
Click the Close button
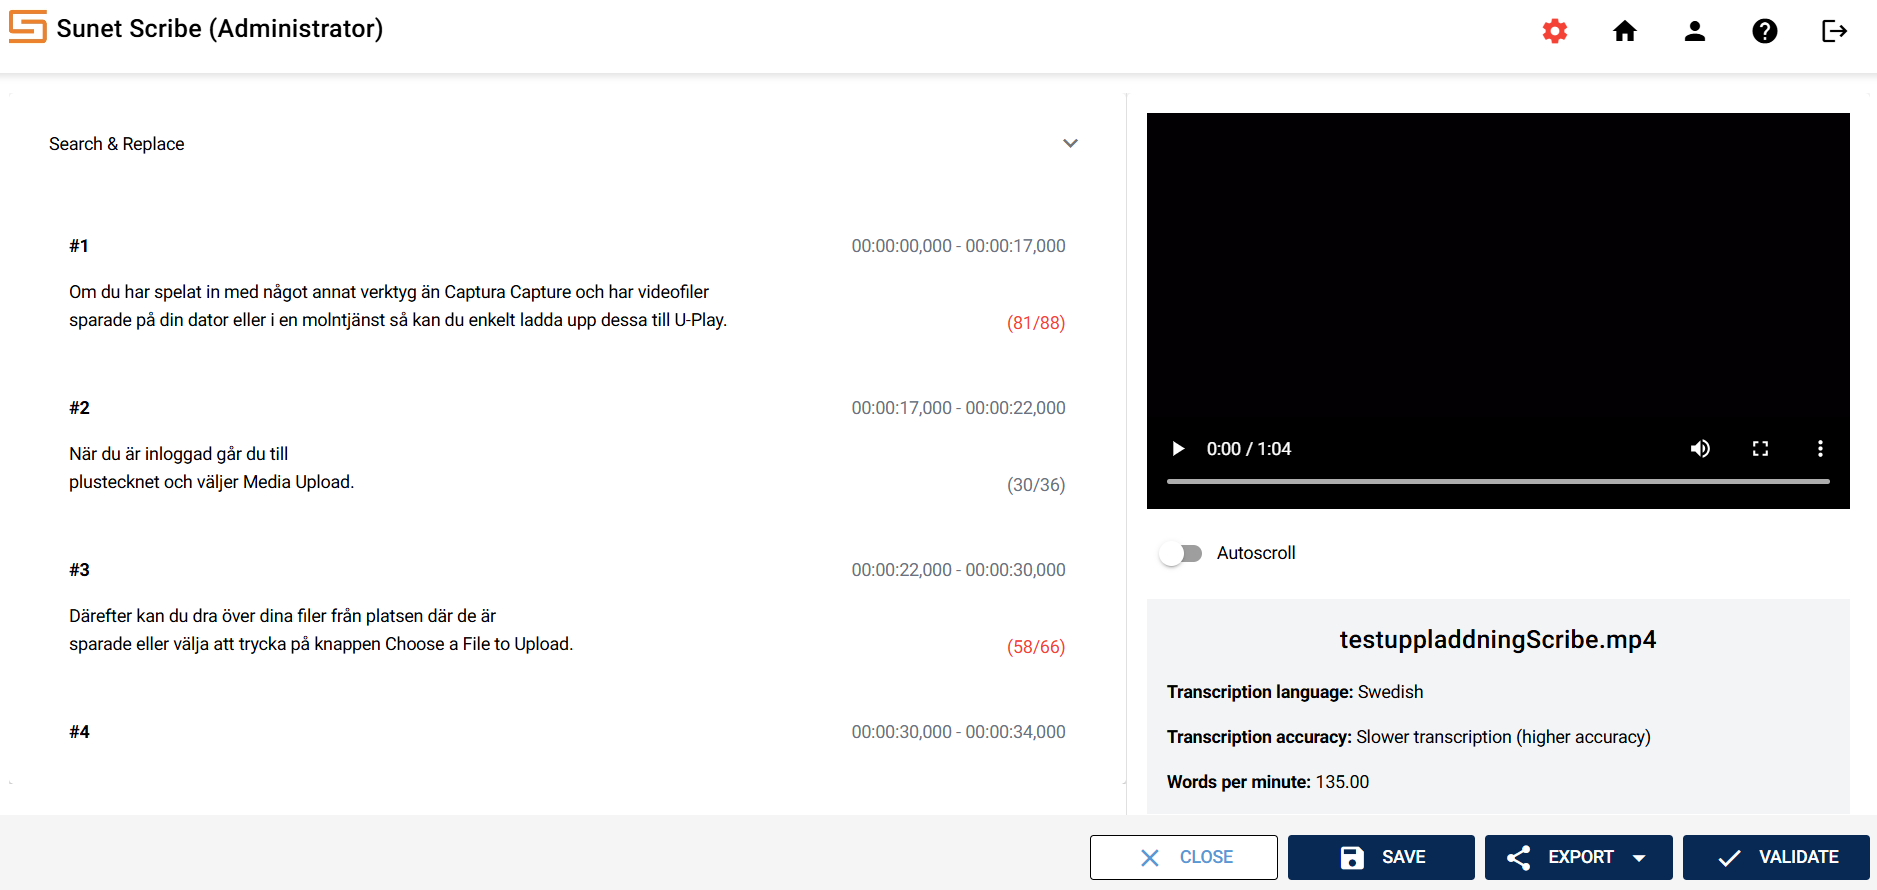point(1183,857)
